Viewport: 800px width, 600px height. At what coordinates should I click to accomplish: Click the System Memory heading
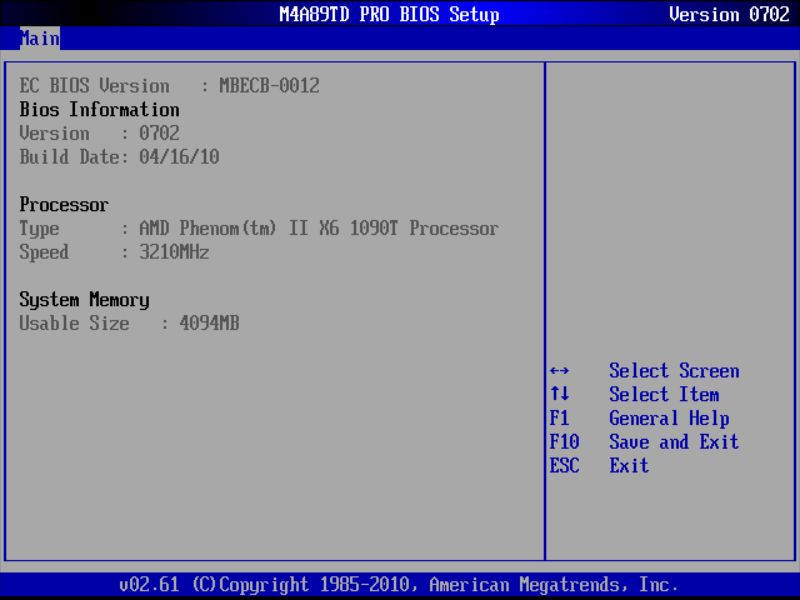[83, 300]
